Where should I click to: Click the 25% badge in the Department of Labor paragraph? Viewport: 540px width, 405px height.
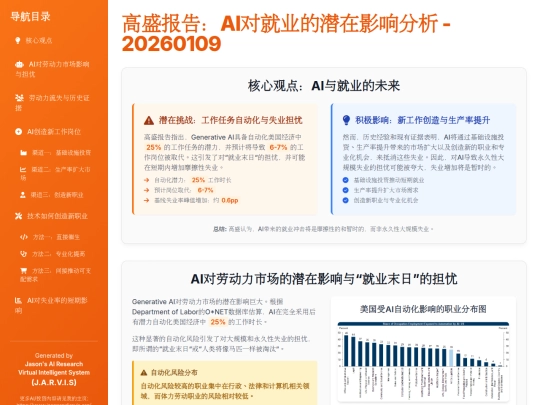click(218, 322)
